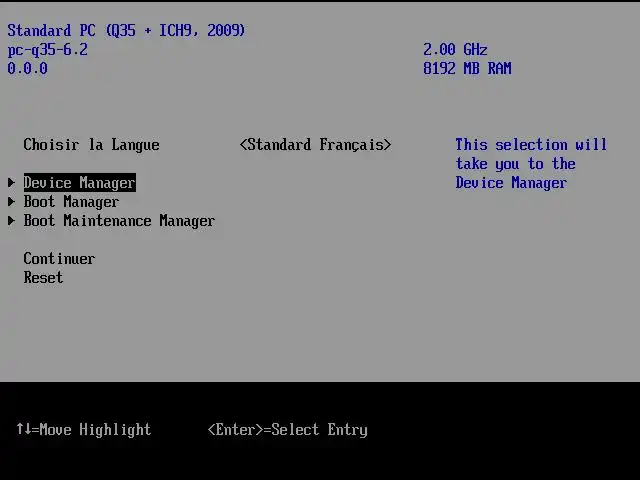The height and width of the screenshot is (480, 640).
Task: Click the Move Highlight key hint
Action: (84, 429)
